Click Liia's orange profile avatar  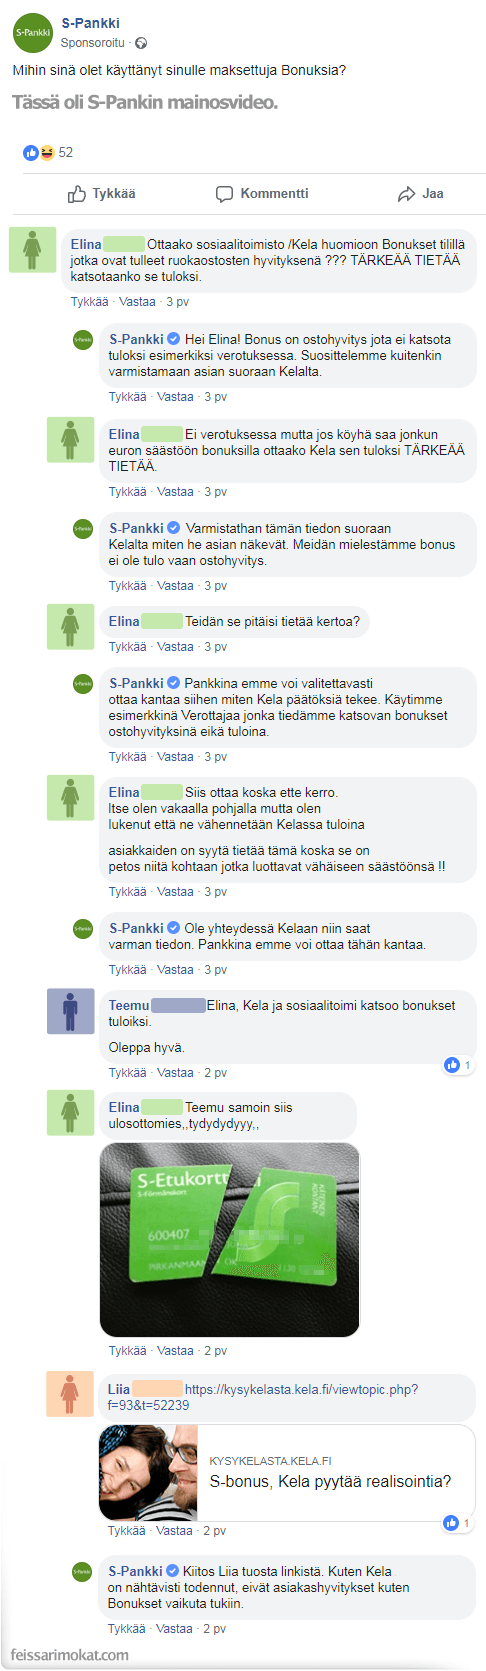click(x=70, y=1393)
